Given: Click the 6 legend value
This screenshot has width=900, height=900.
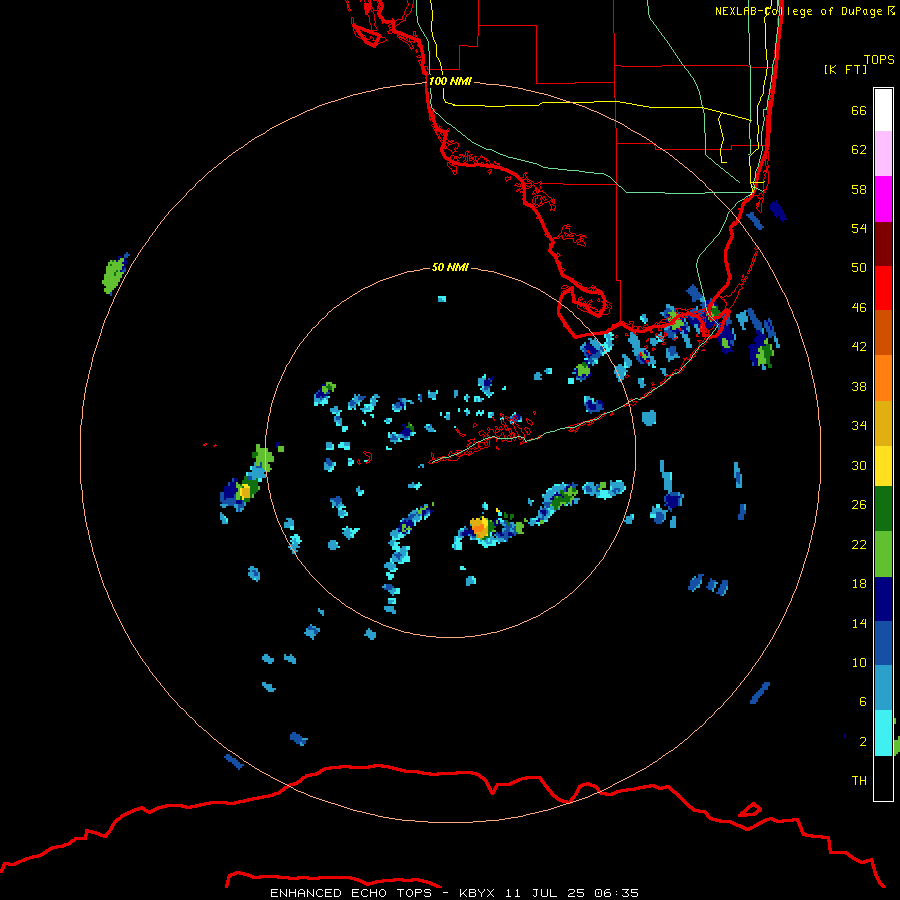Looking at the screenshot, I should 862,701.
